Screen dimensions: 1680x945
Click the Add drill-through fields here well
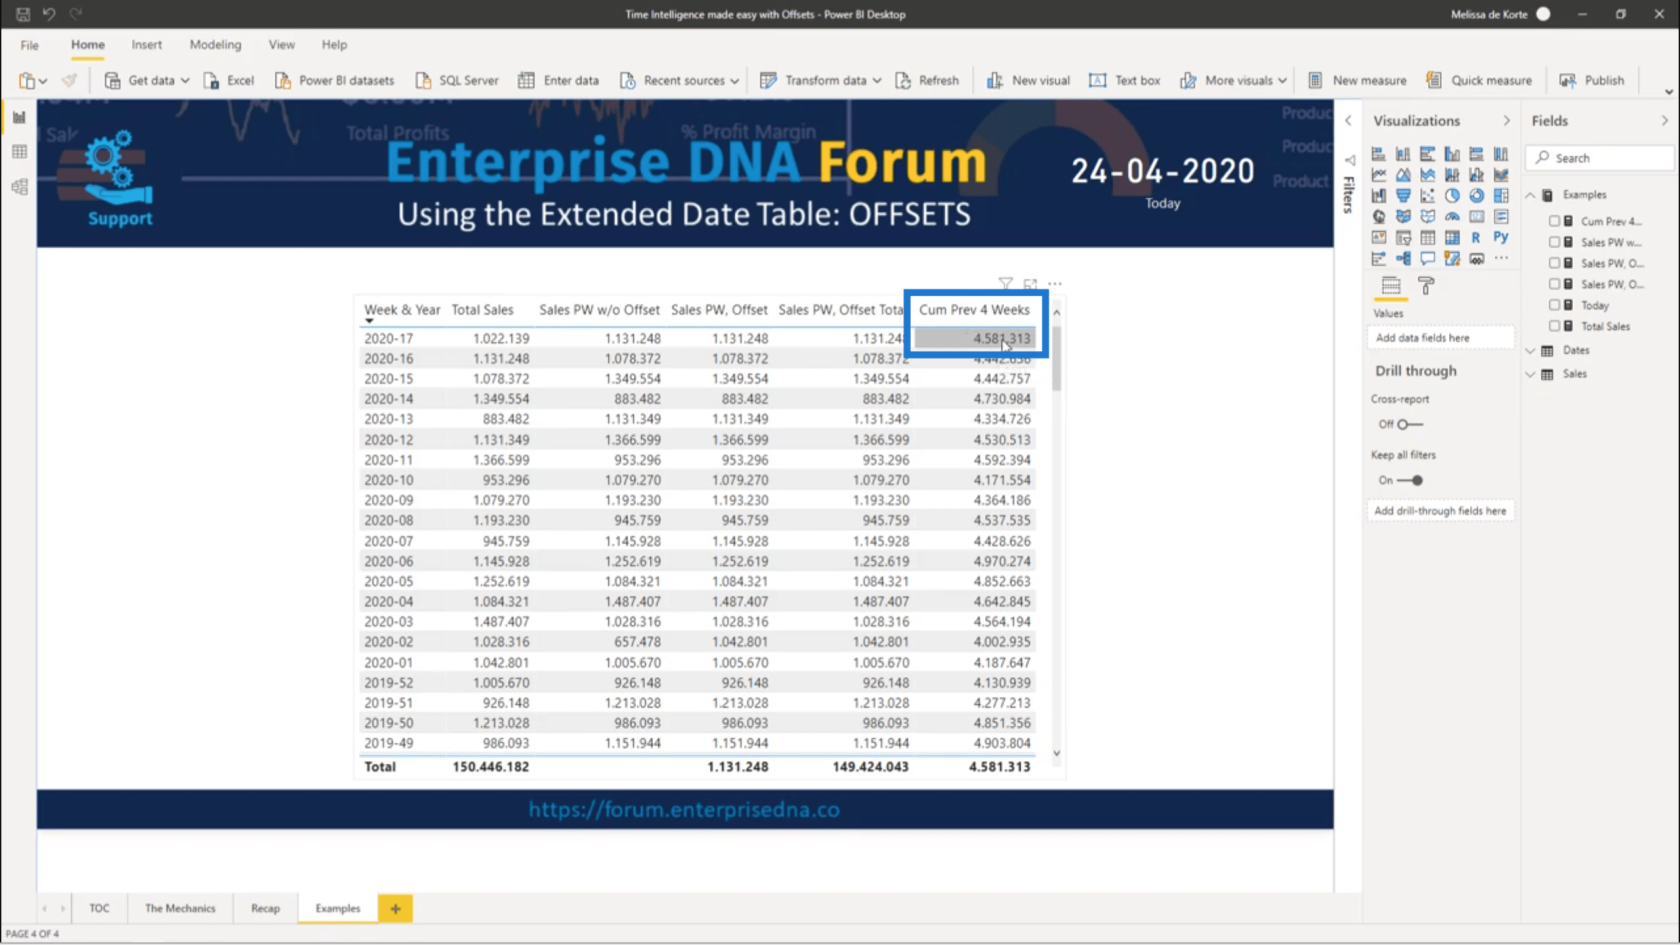pyautogui.click(x=1440, y=511)
